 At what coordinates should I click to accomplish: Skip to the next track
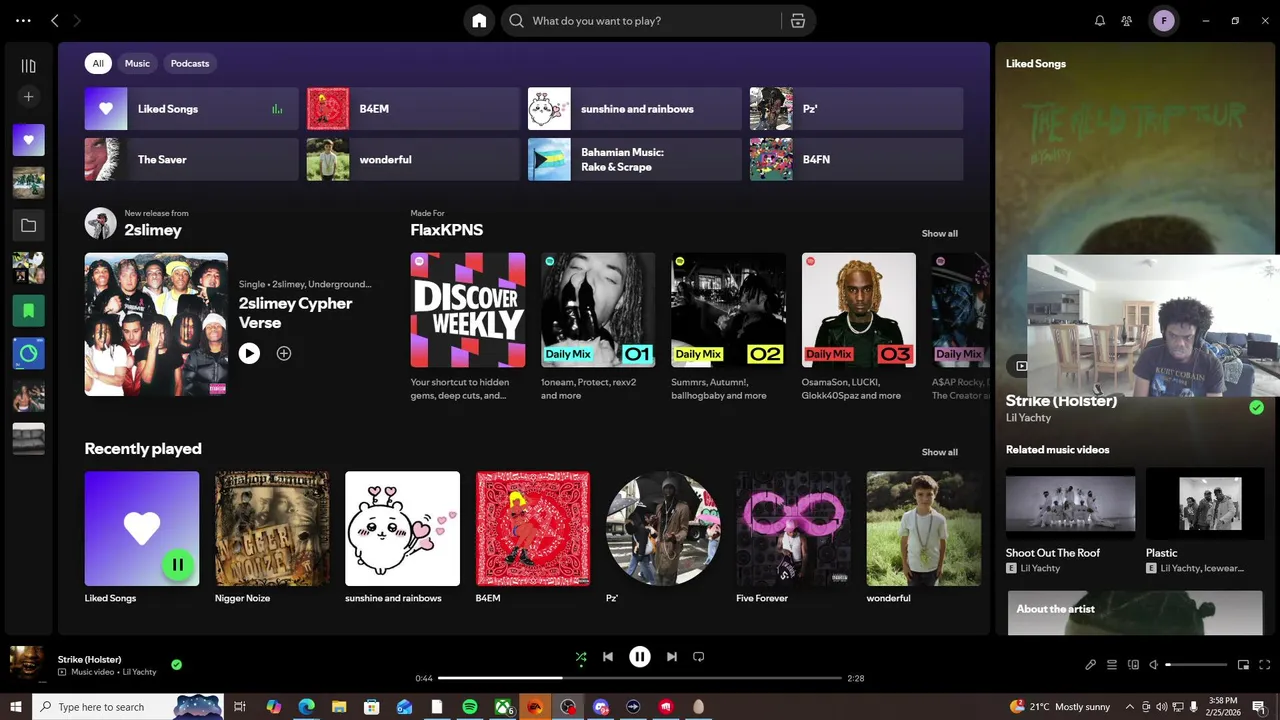tap(672, 657)
